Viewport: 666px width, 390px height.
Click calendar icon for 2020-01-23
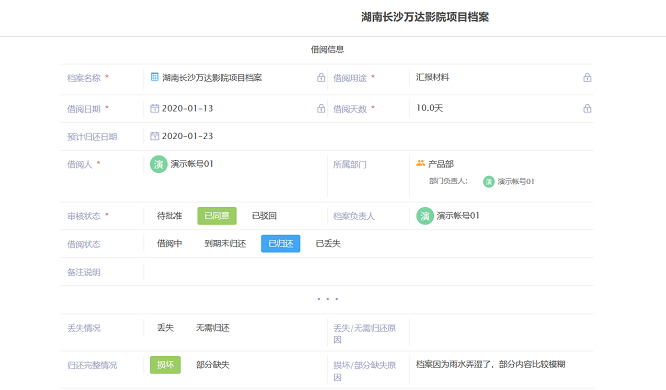[155, 136]
